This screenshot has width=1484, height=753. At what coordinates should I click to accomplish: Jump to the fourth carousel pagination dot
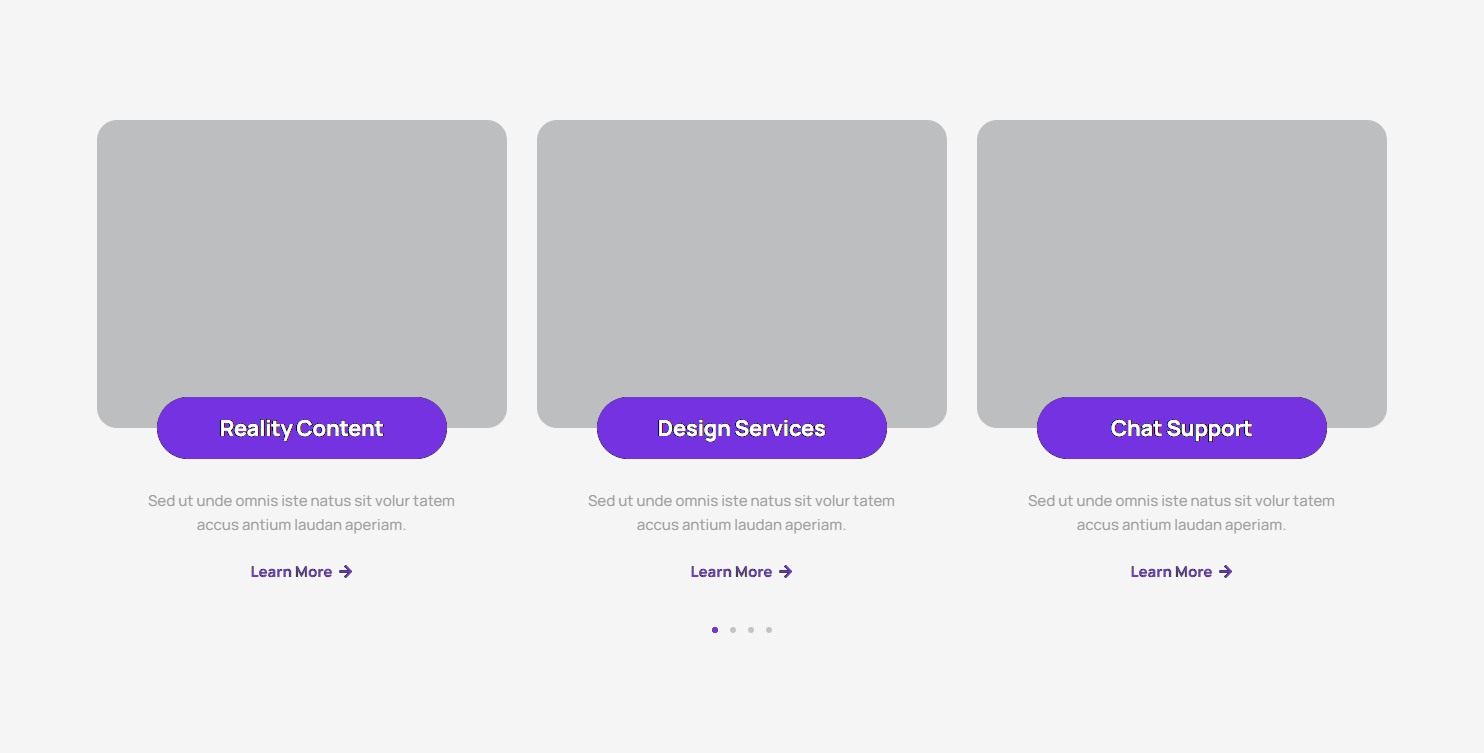[x=769, y=630]
